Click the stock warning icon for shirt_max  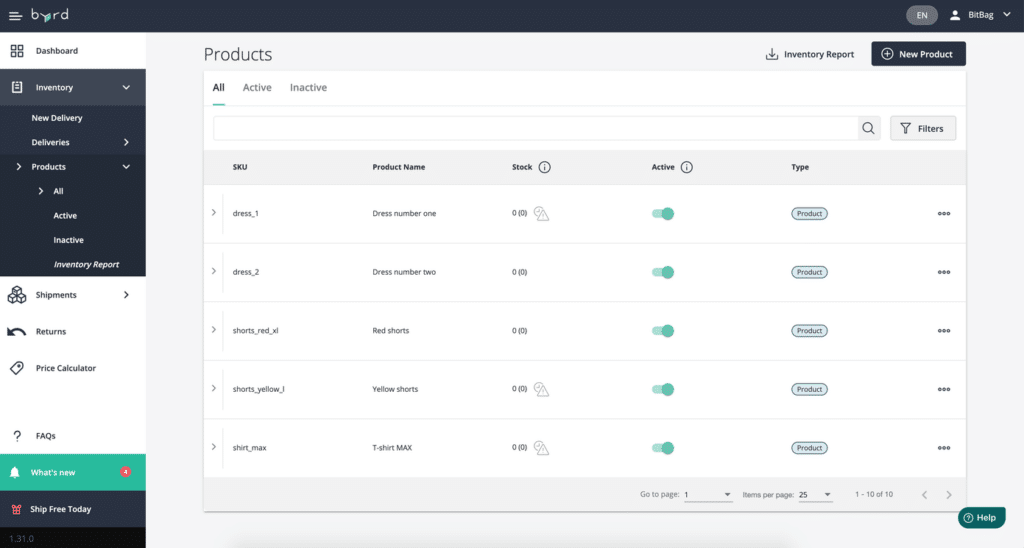[x=541, y=448]
